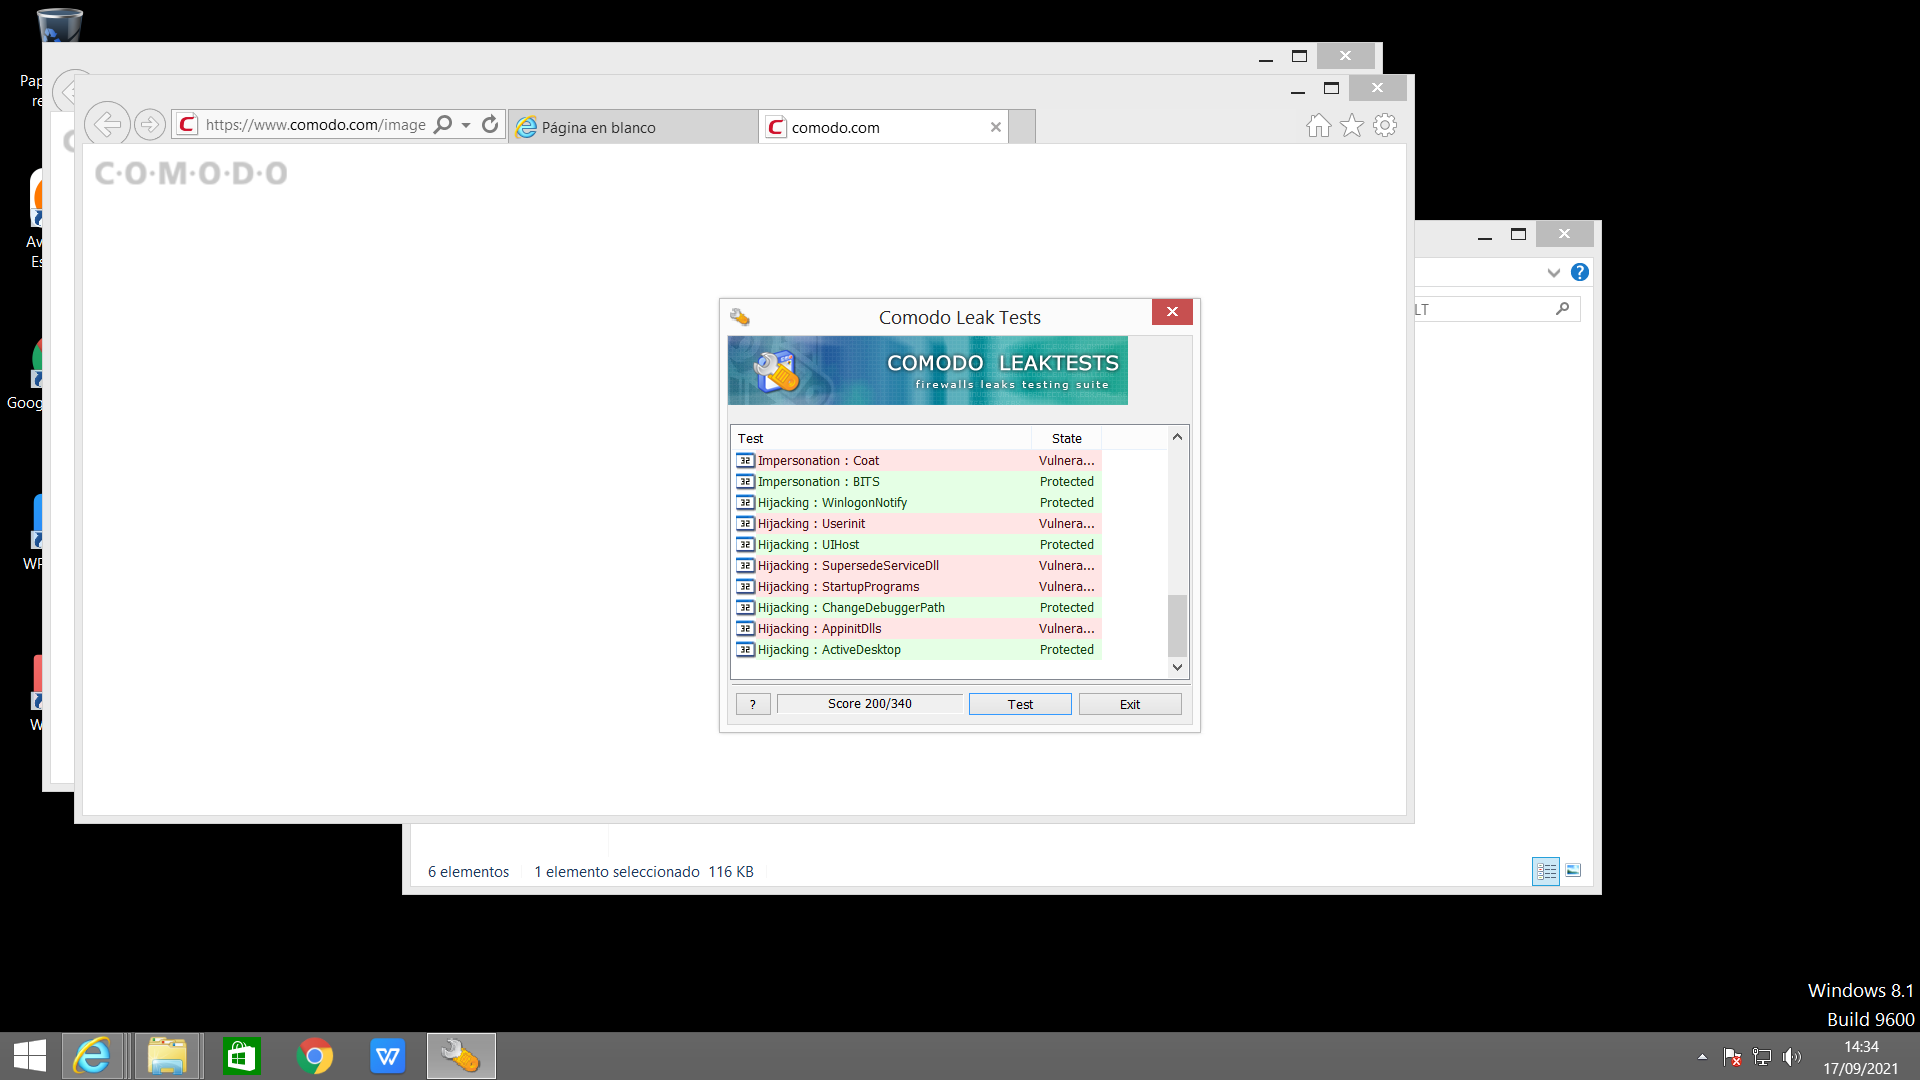
Task: Open Internet Explorer from taskbar
Action: (x=92, y=1056)
